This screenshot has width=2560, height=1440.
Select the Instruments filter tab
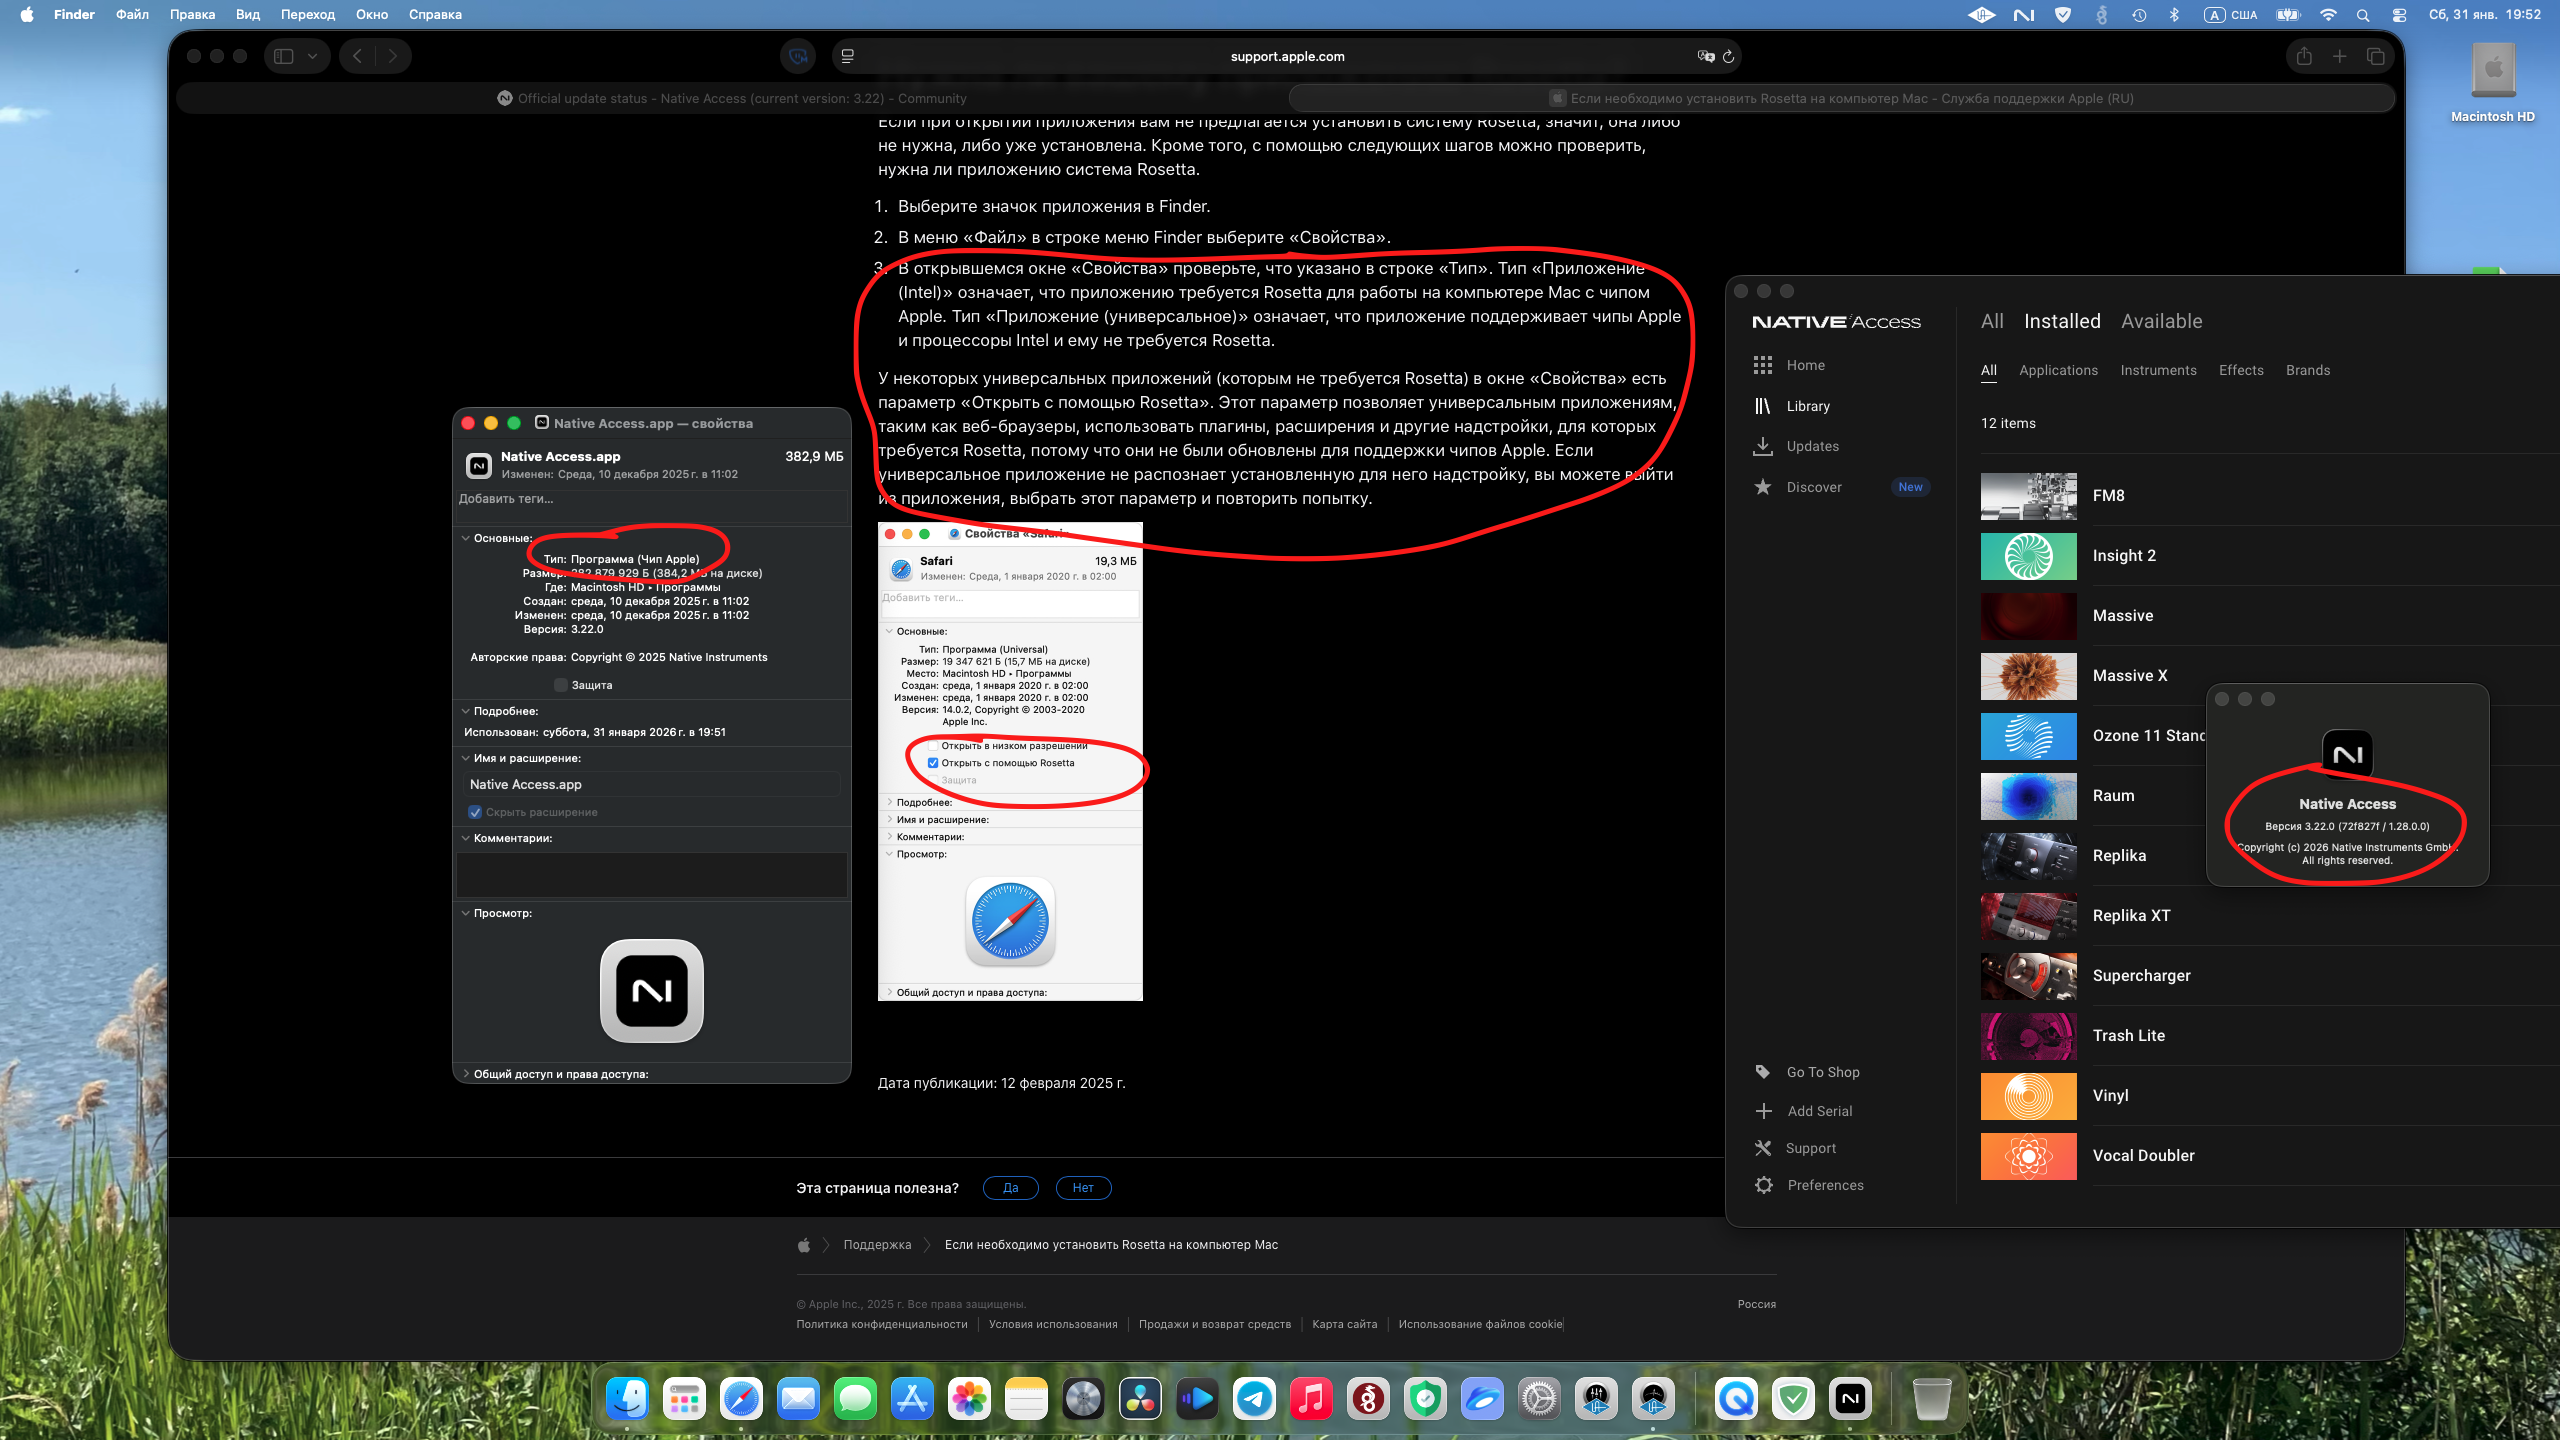point(2158,370)
